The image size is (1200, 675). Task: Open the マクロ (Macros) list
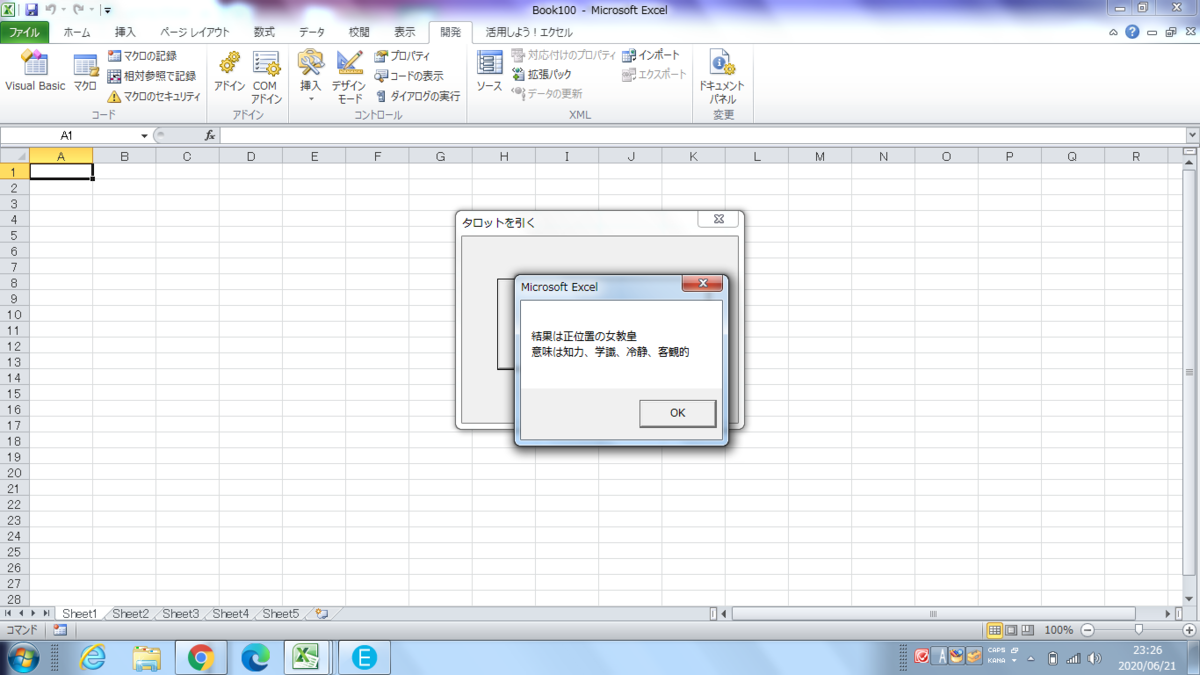click(85, 71)
